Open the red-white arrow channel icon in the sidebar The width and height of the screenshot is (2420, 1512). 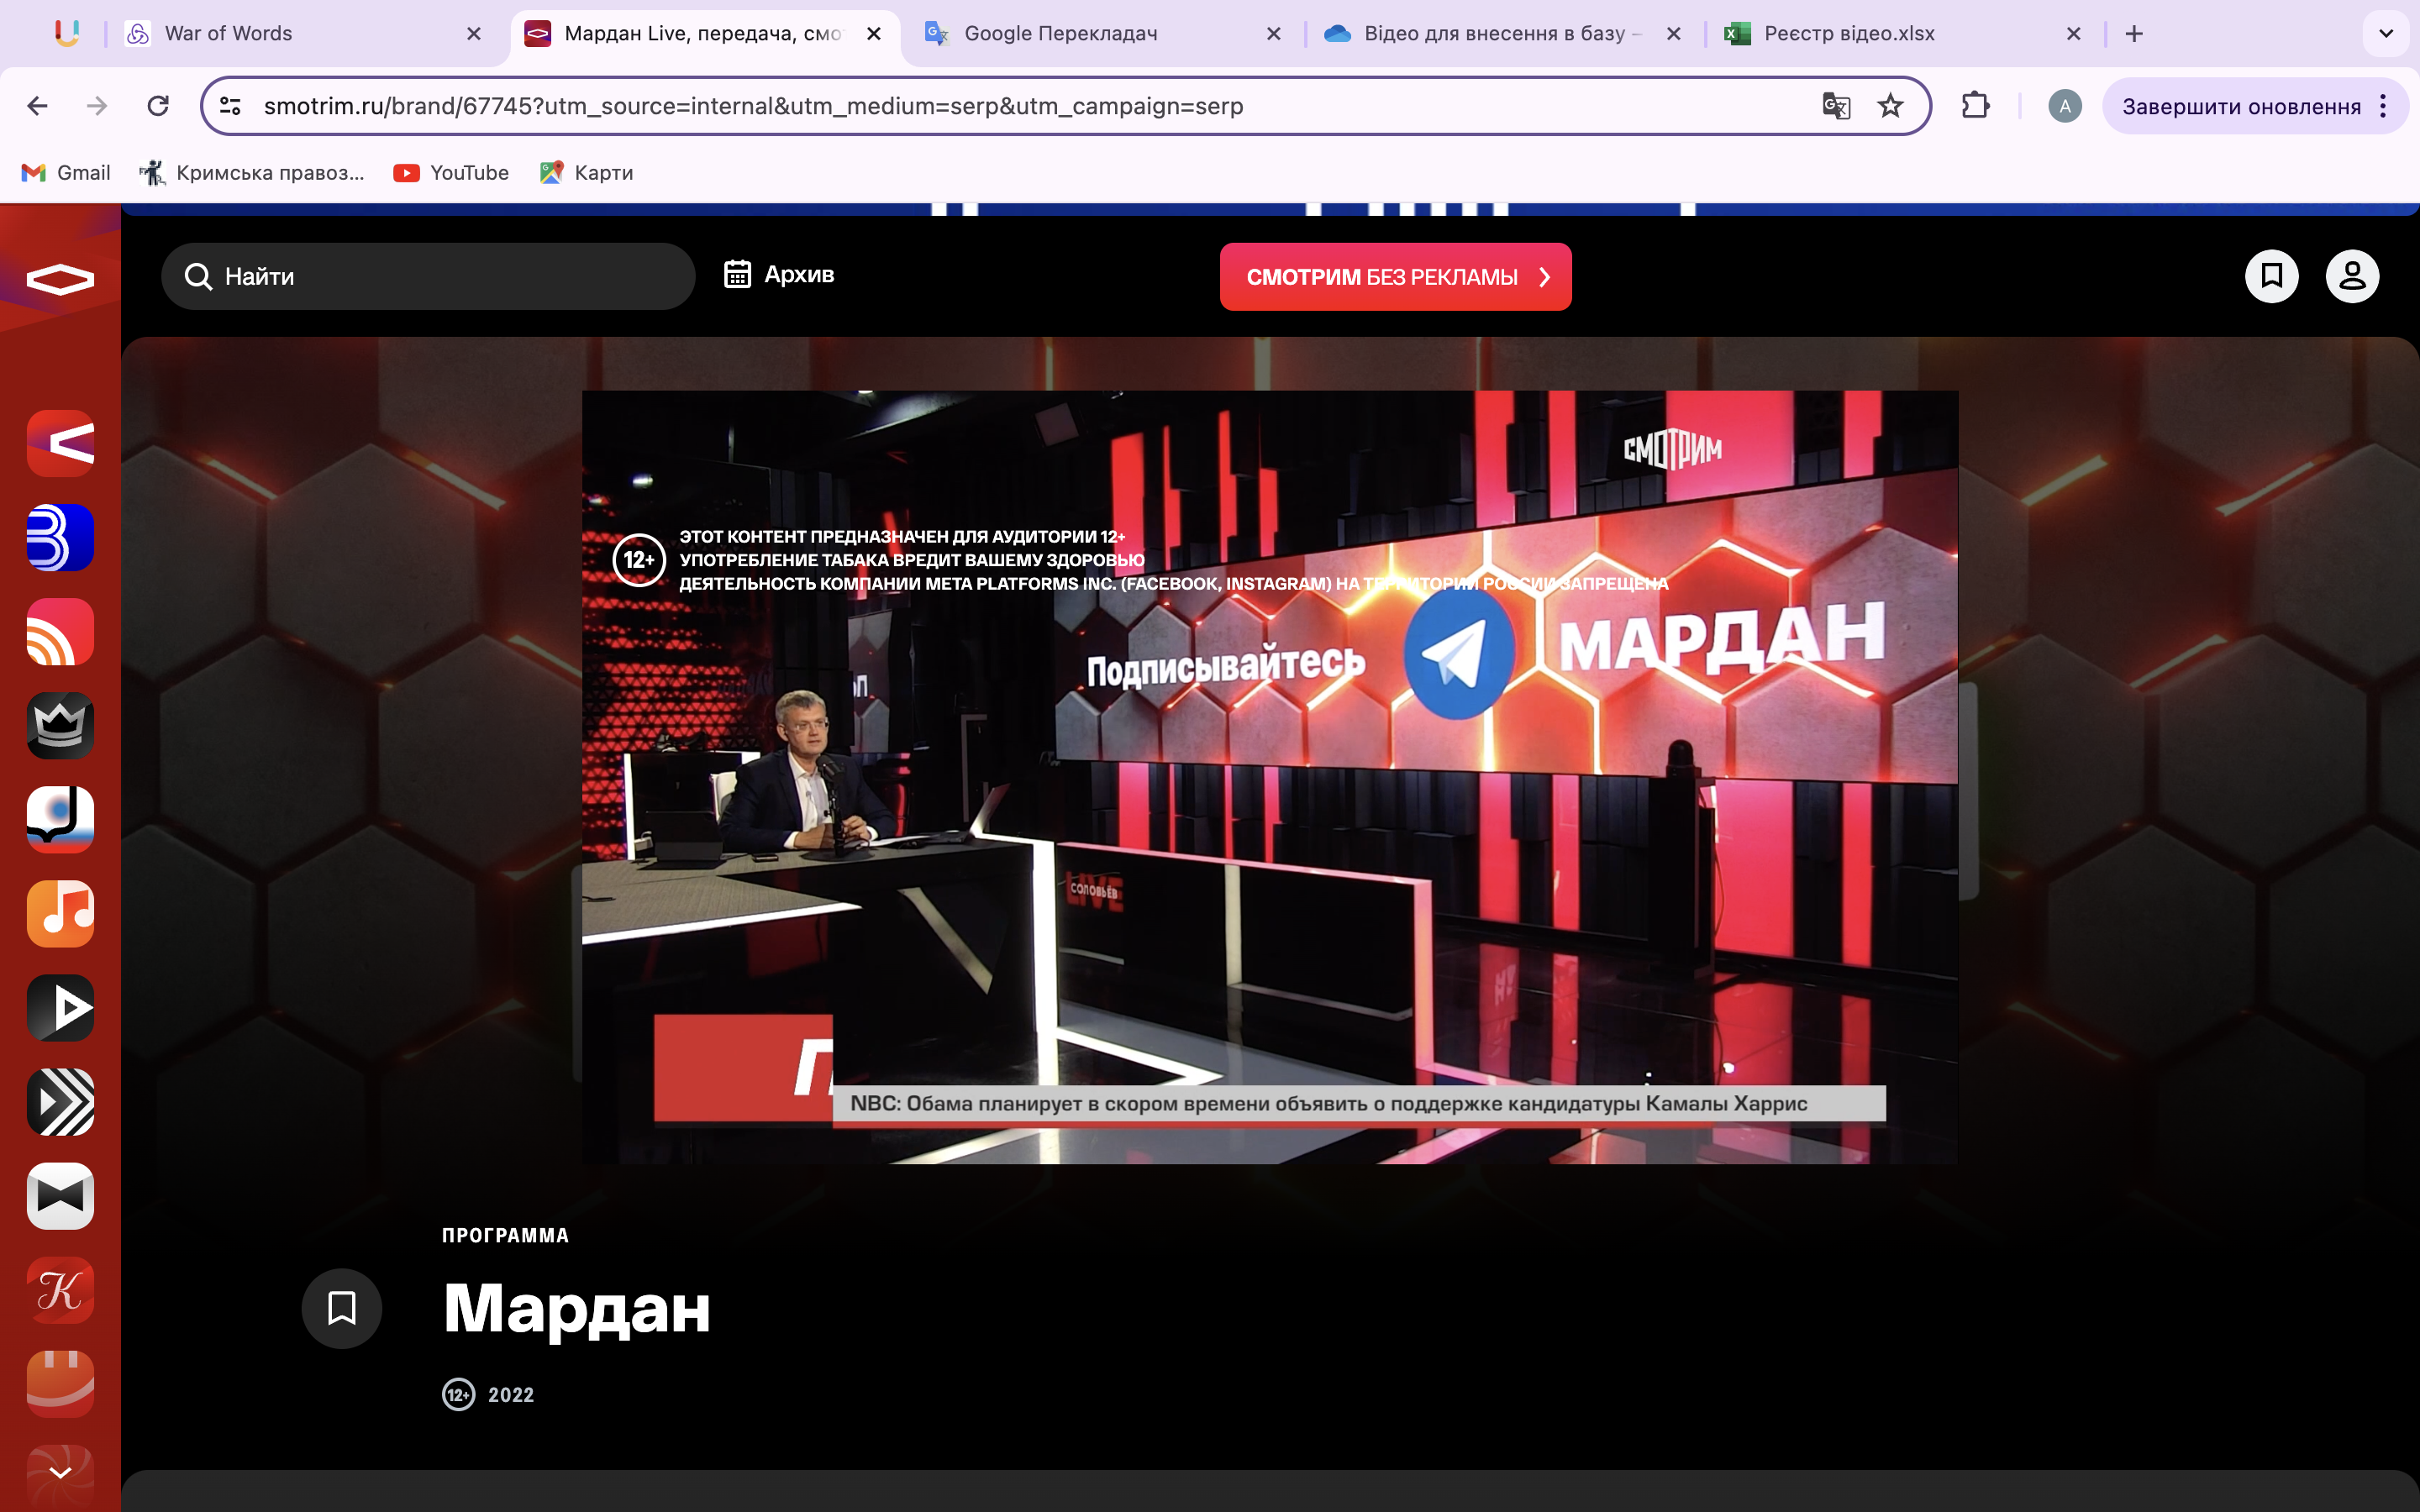click(x=60, y=443)
